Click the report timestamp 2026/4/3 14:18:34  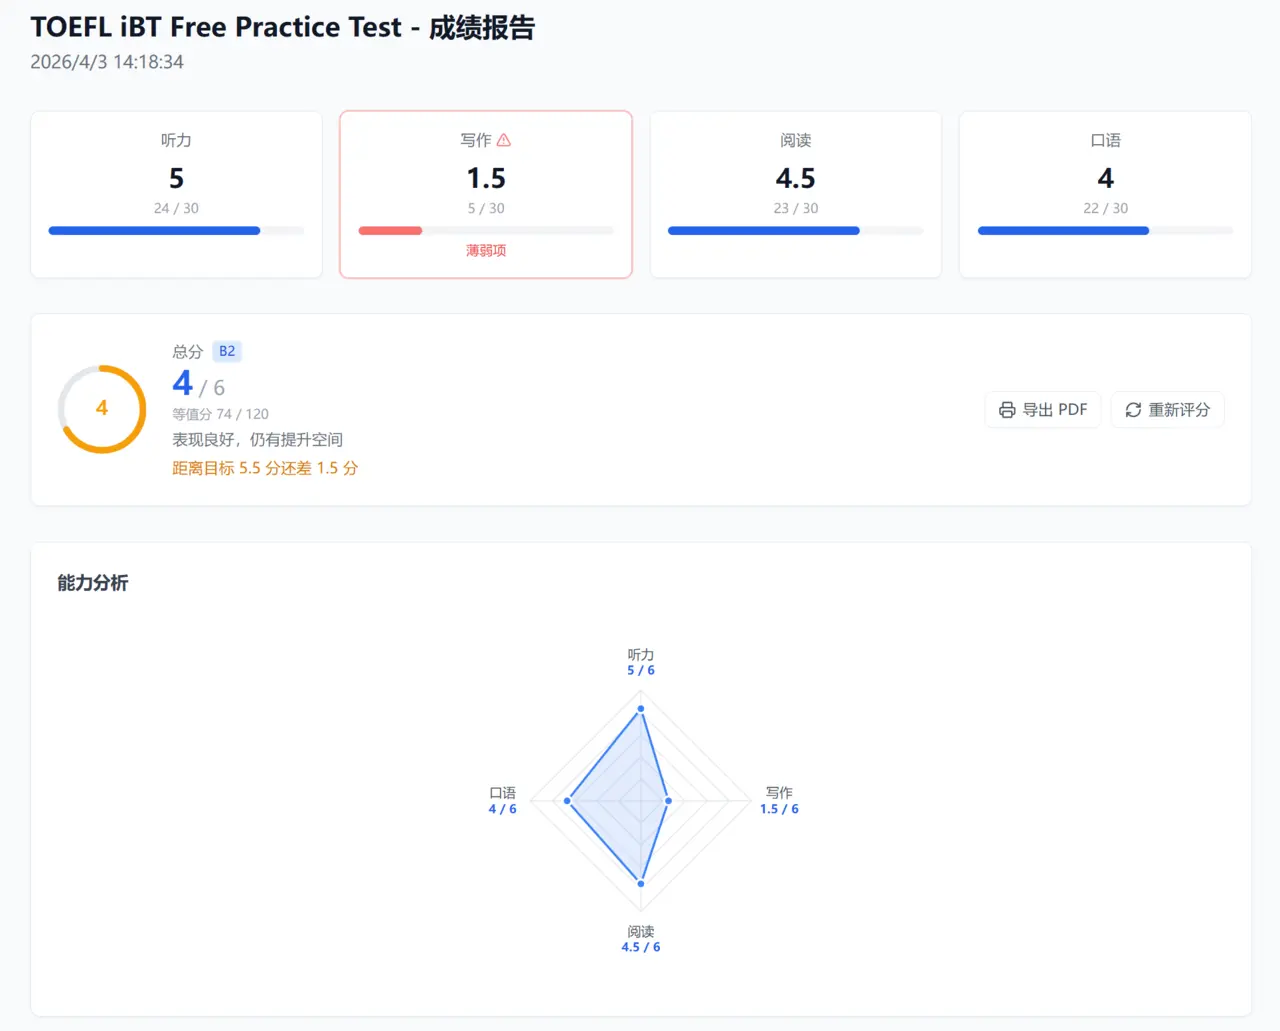pos(107,62)
